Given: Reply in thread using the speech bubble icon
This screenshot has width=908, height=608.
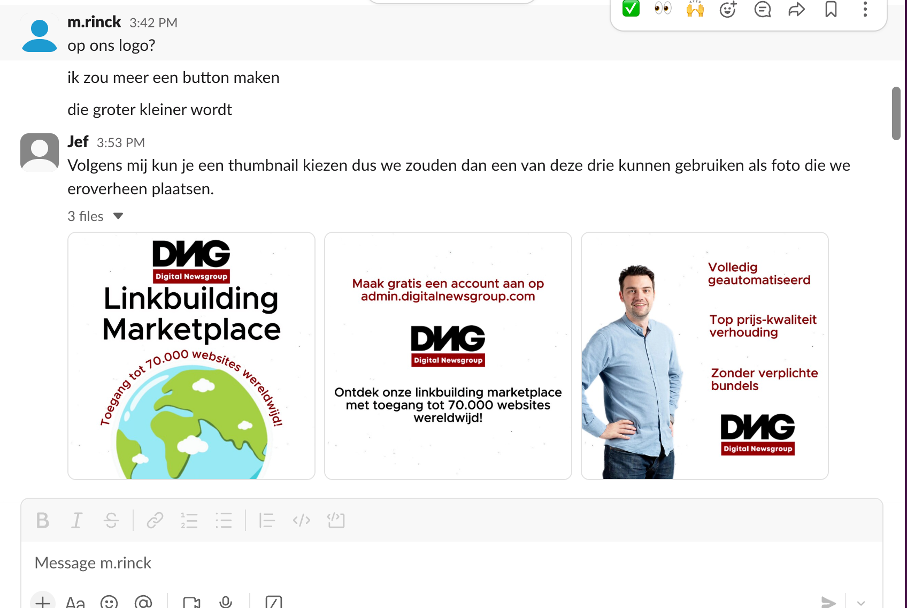Looking at the screenshot, I should 763,9.
